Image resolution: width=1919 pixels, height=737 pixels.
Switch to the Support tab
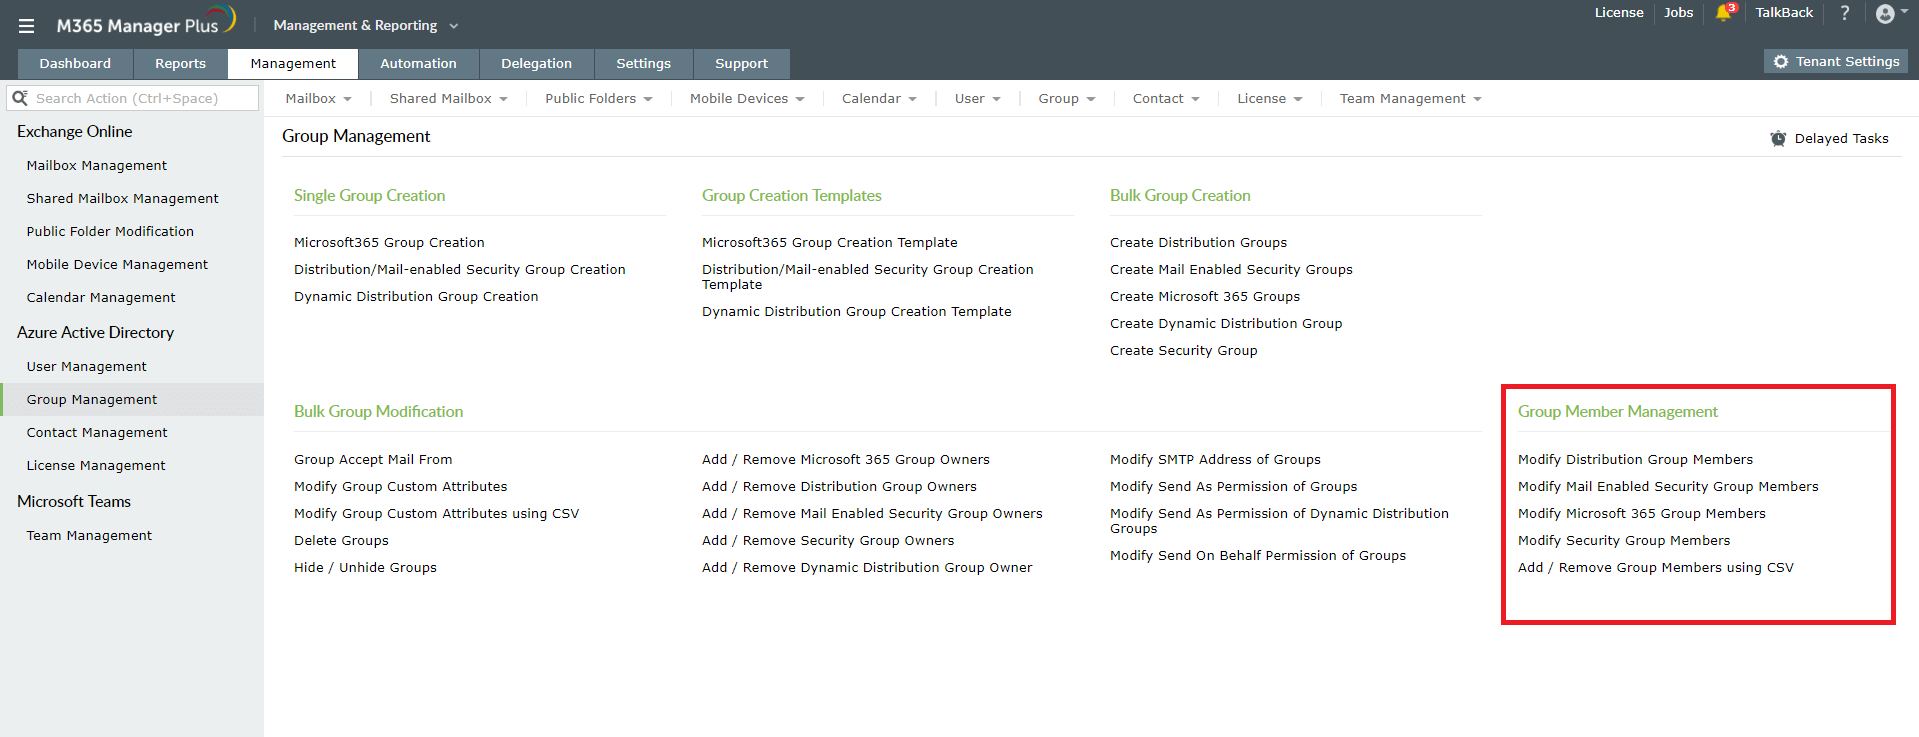click(741, 63)
